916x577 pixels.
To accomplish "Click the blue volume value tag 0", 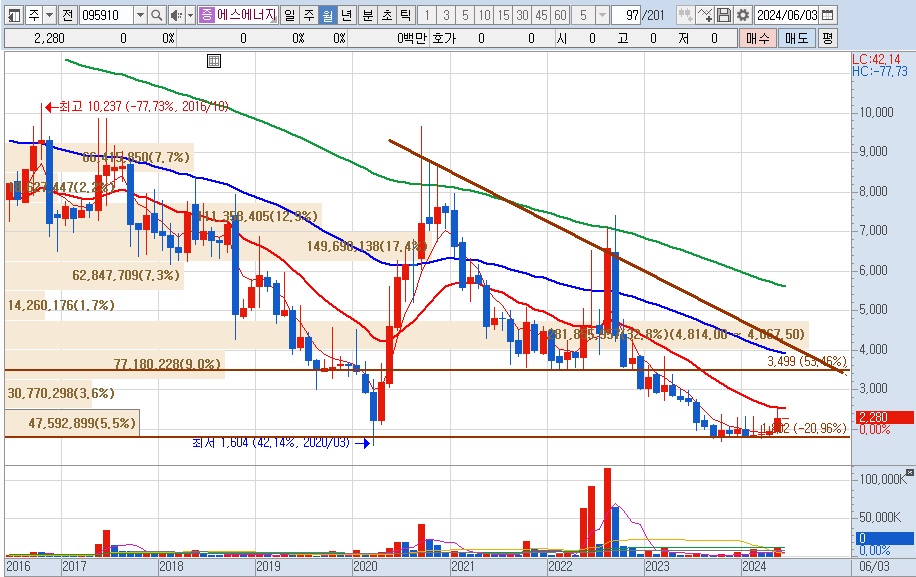I will (x=884, y=538).
